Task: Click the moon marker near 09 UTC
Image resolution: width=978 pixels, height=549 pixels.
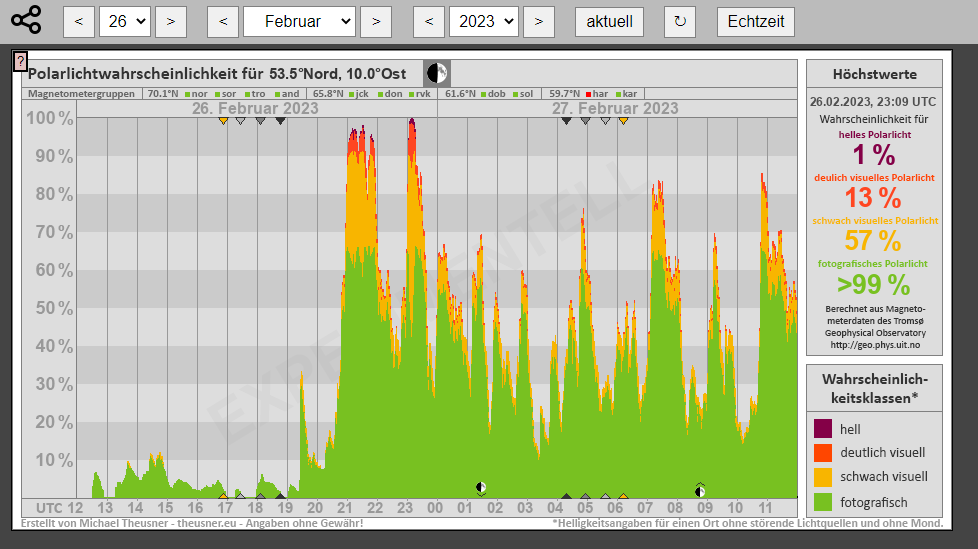Action: pos(700,490)
